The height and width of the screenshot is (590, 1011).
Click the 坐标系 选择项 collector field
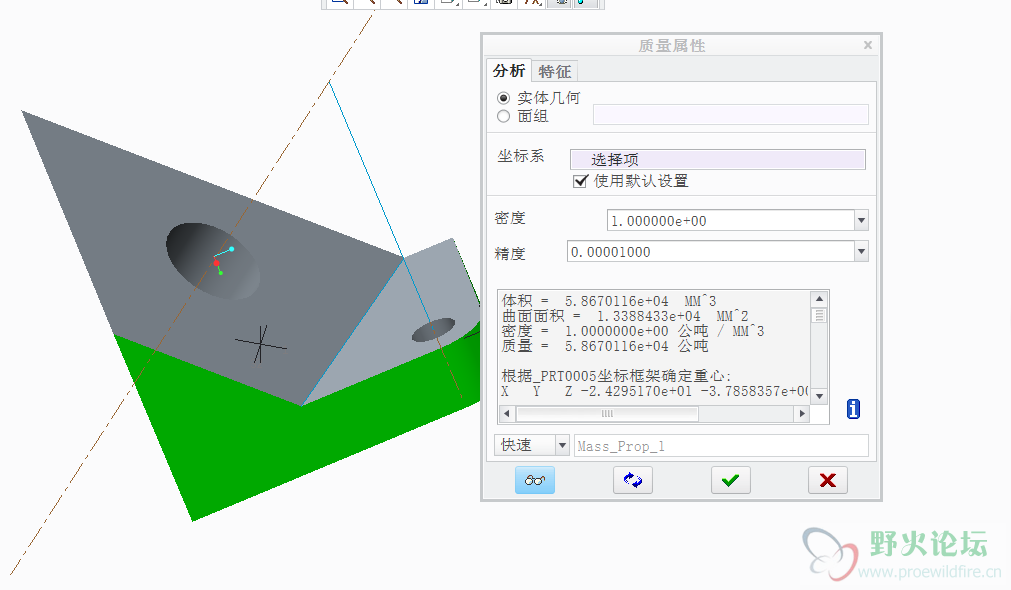click(718, 159)
